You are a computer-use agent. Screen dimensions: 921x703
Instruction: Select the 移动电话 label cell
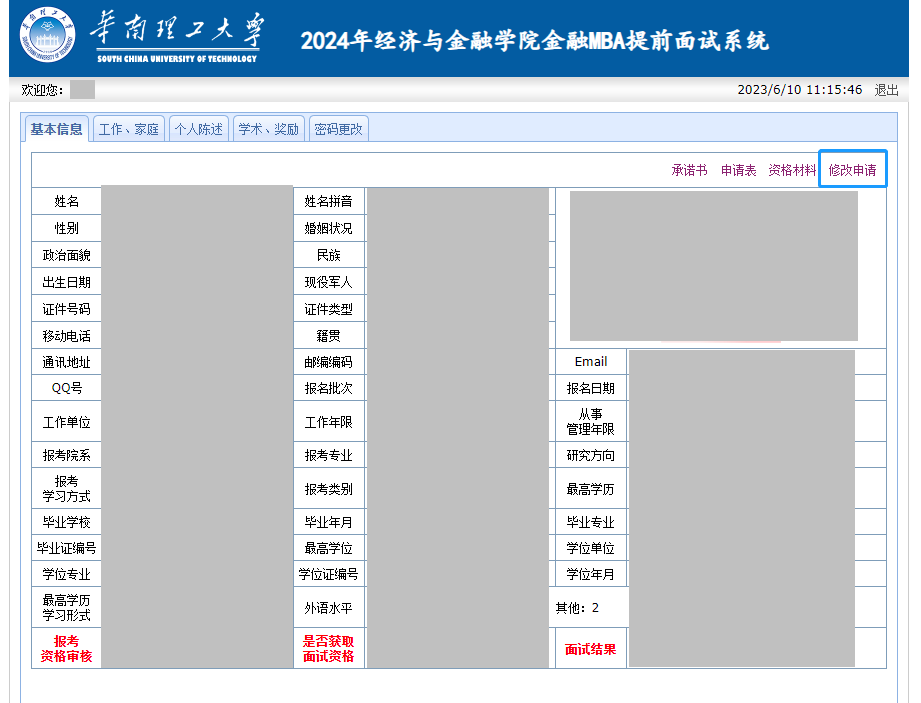tap(66, 336)
